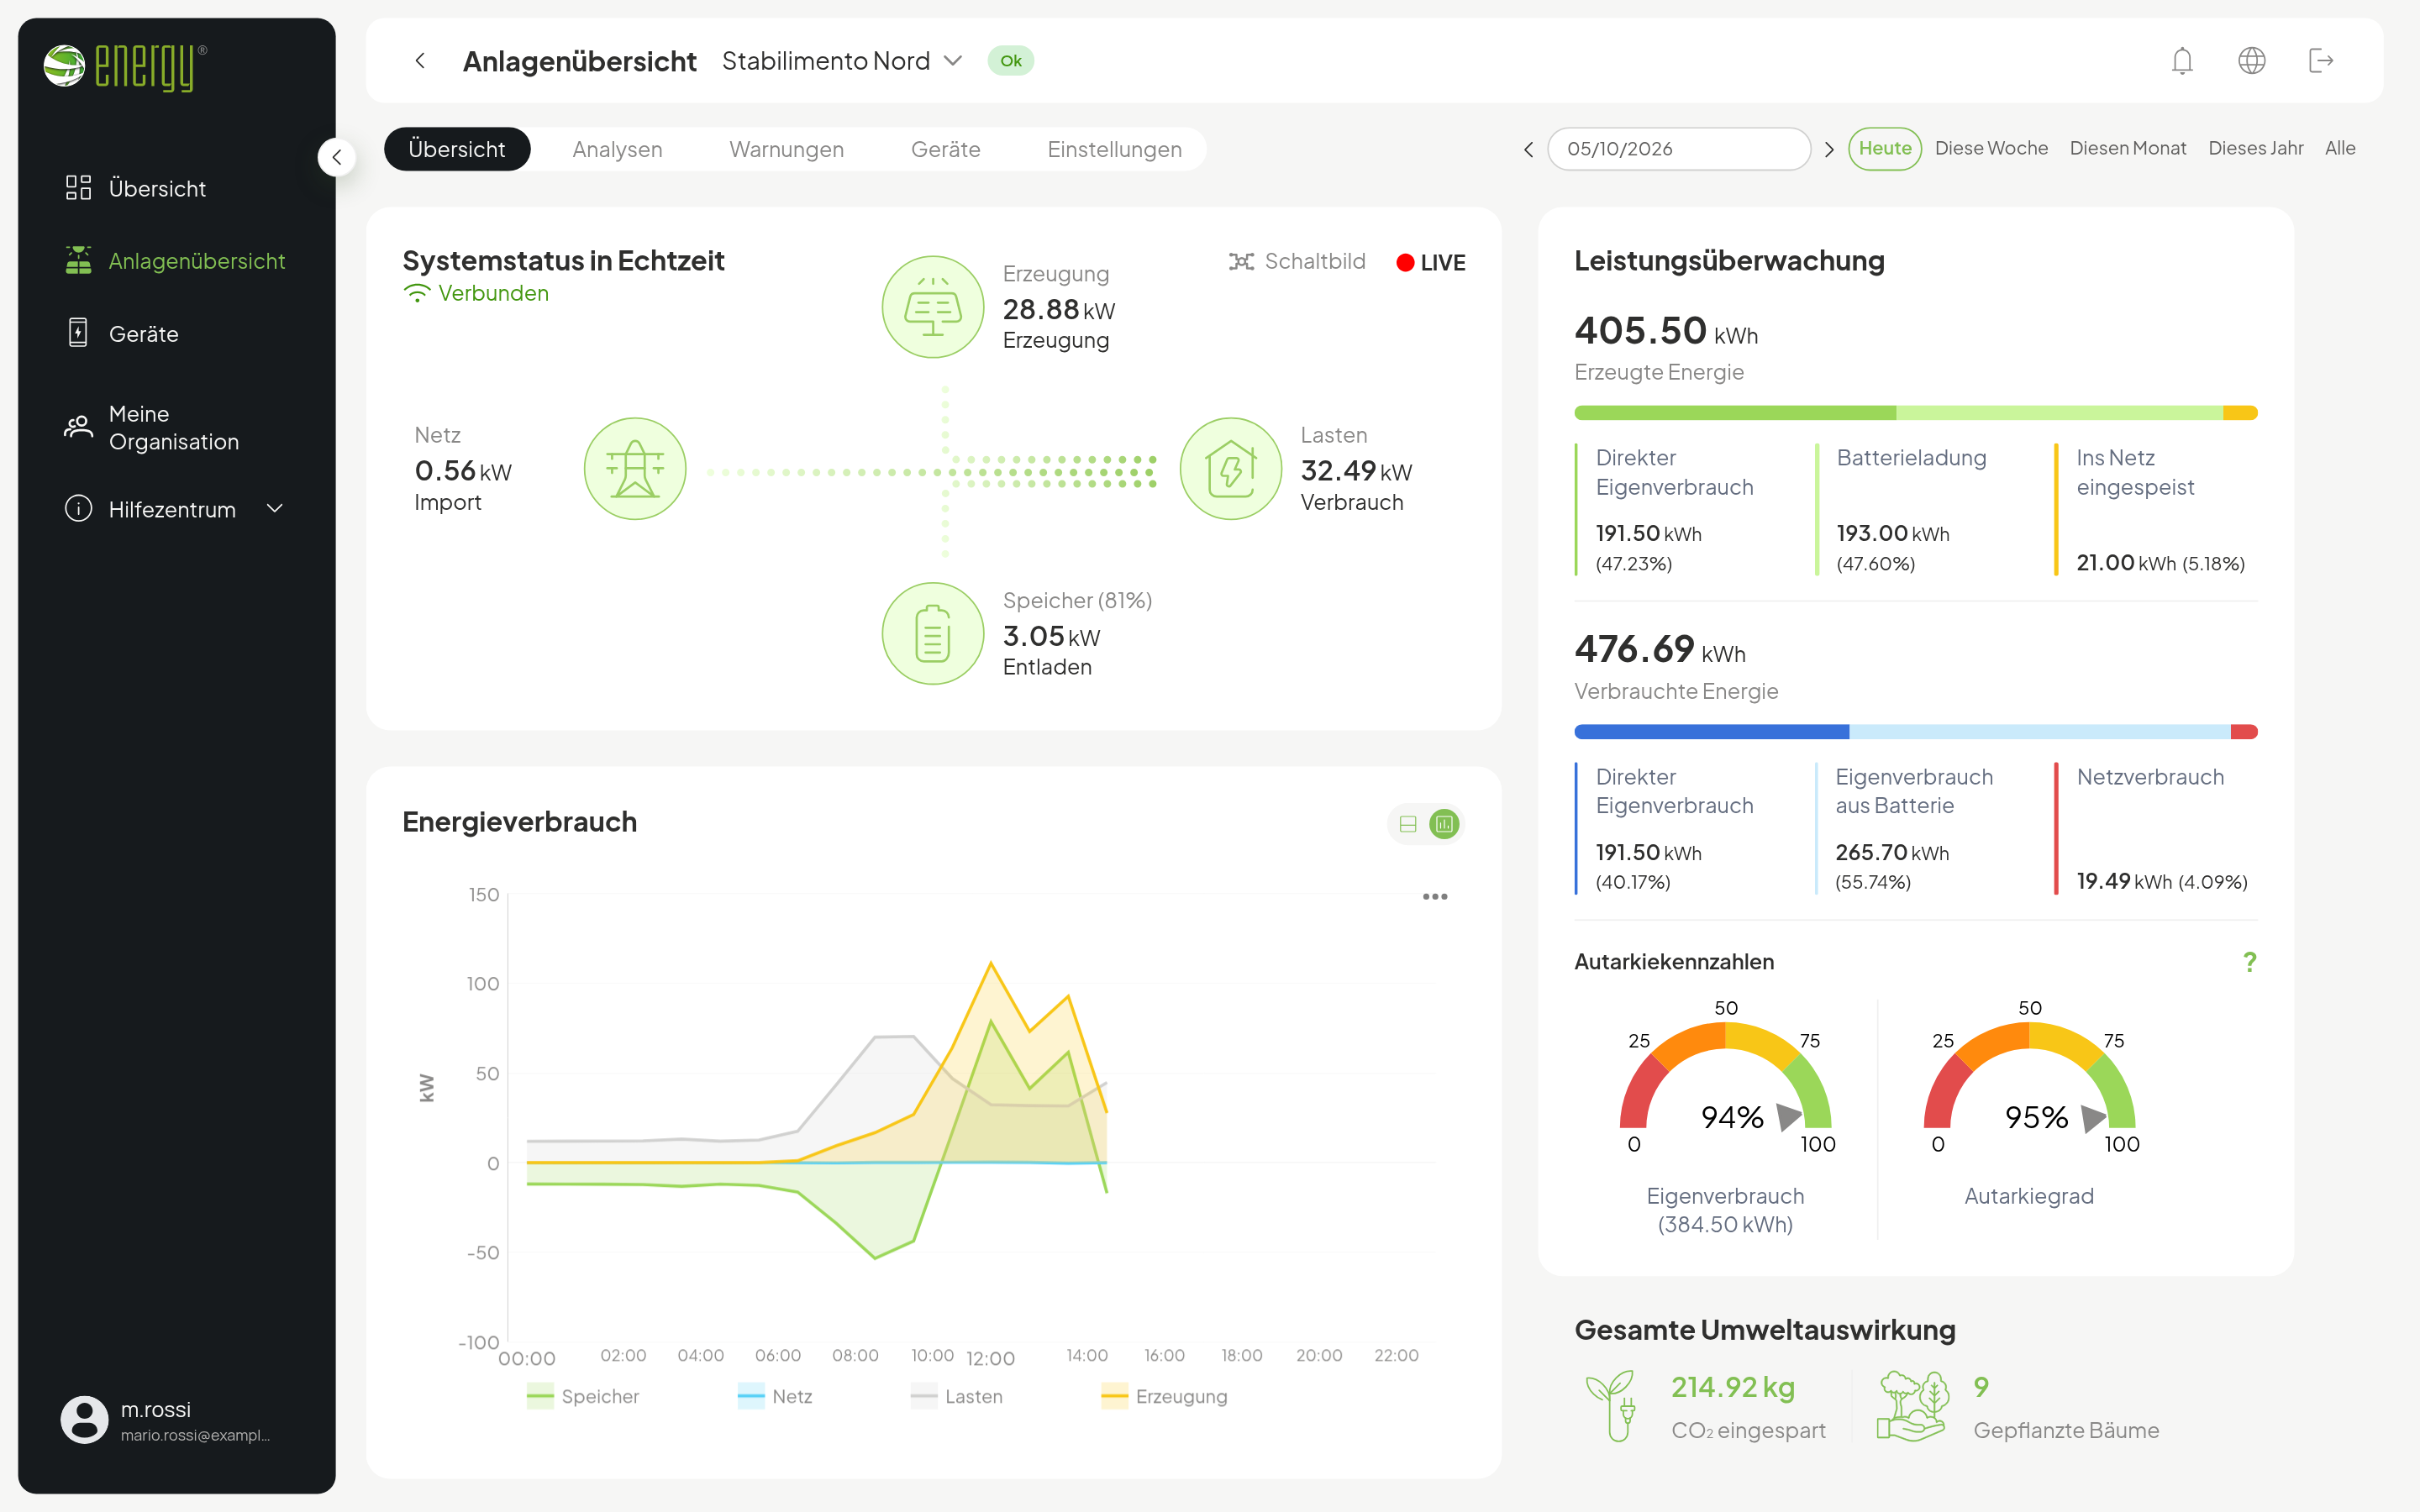Click the date field 05/10/2026
Viewport: 2420px width, 1512px height.
[x=1679, y=149]
